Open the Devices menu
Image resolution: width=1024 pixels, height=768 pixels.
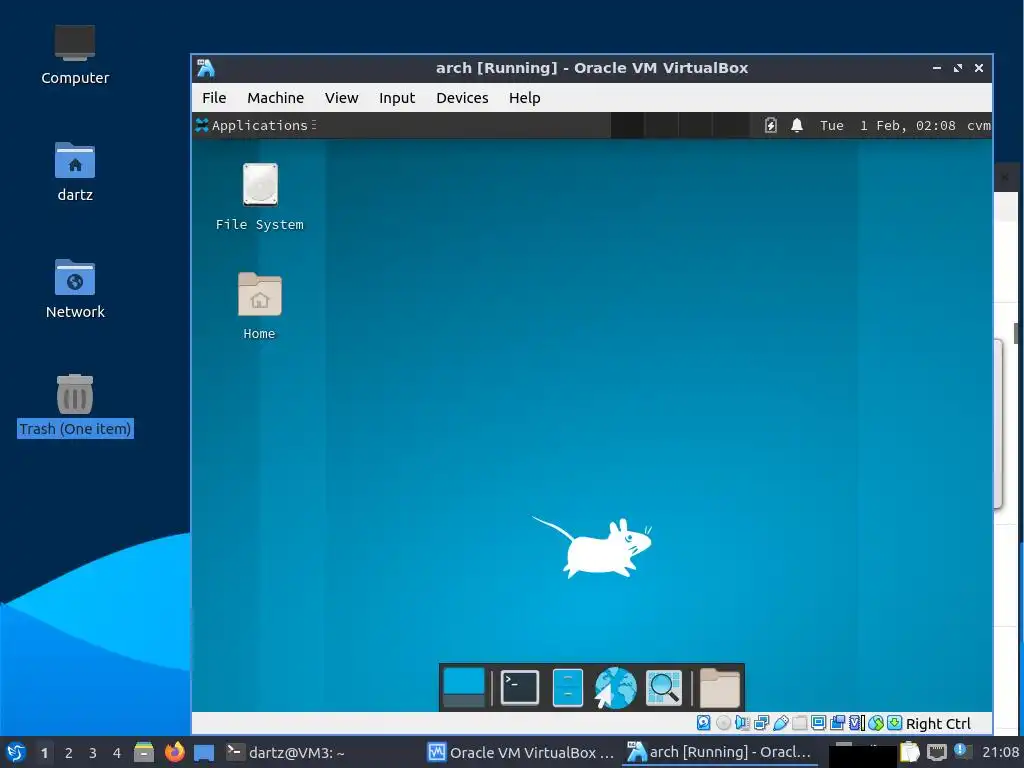point(462,98)
